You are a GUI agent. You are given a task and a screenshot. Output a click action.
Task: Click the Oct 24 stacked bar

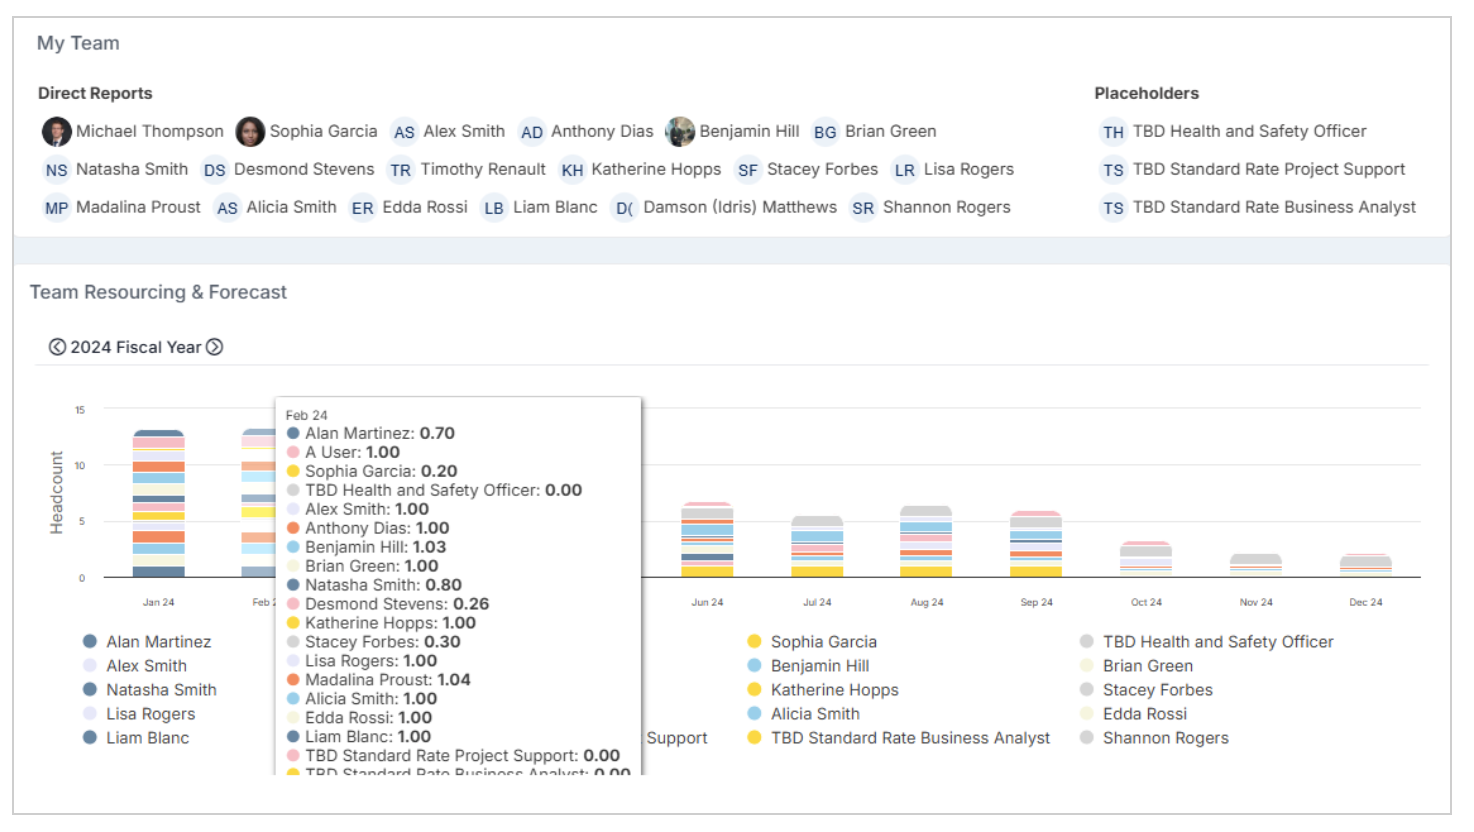(x=1146, y=559)
